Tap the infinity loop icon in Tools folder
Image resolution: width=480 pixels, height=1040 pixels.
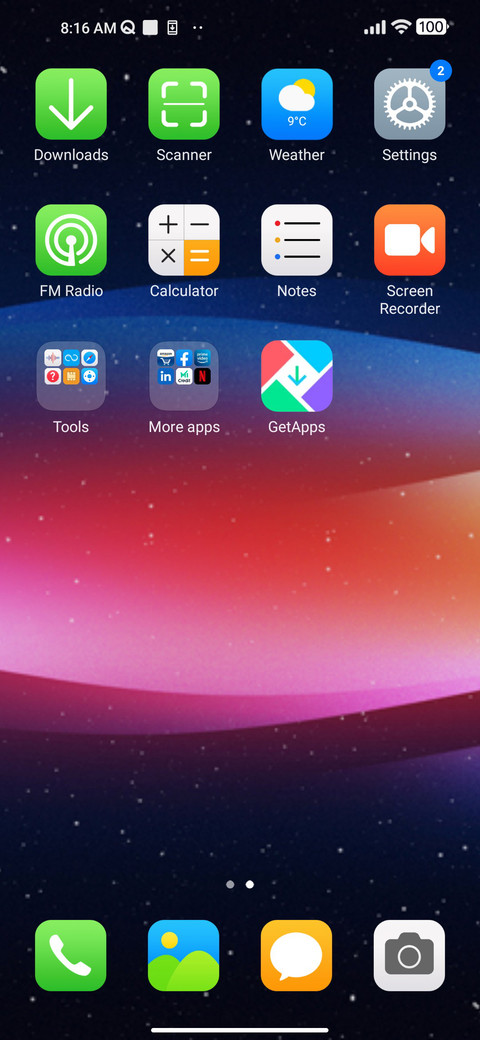(71, 358)
